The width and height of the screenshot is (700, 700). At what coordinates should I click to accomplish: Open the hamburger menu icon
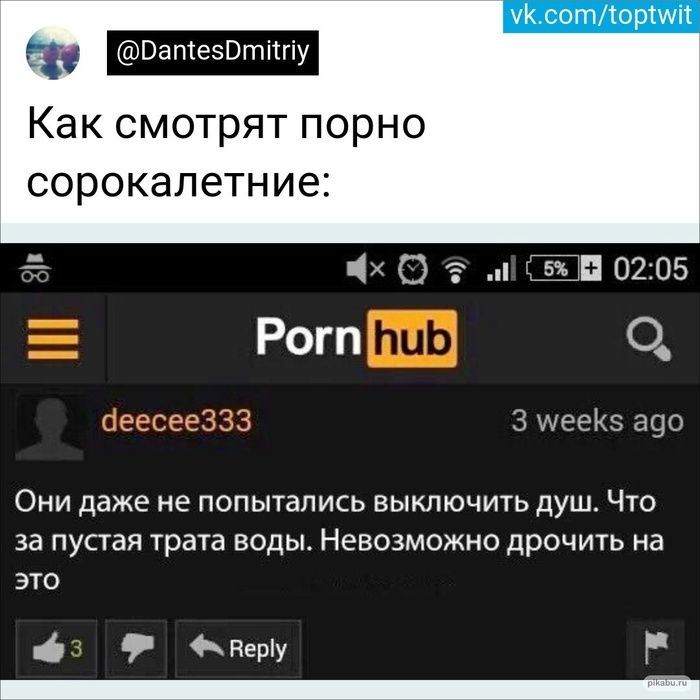(x=53, y=339)
